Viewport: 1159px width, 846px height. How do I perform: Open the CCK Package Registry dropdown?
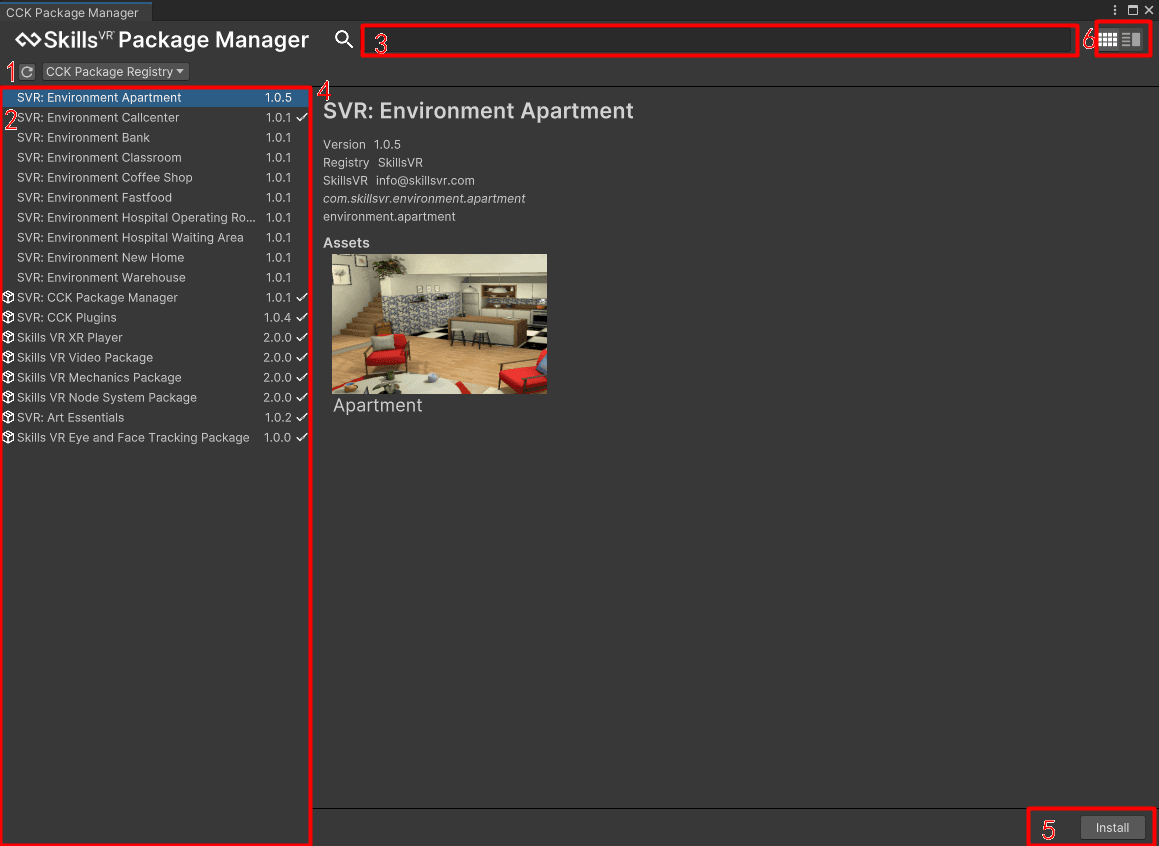115,72
